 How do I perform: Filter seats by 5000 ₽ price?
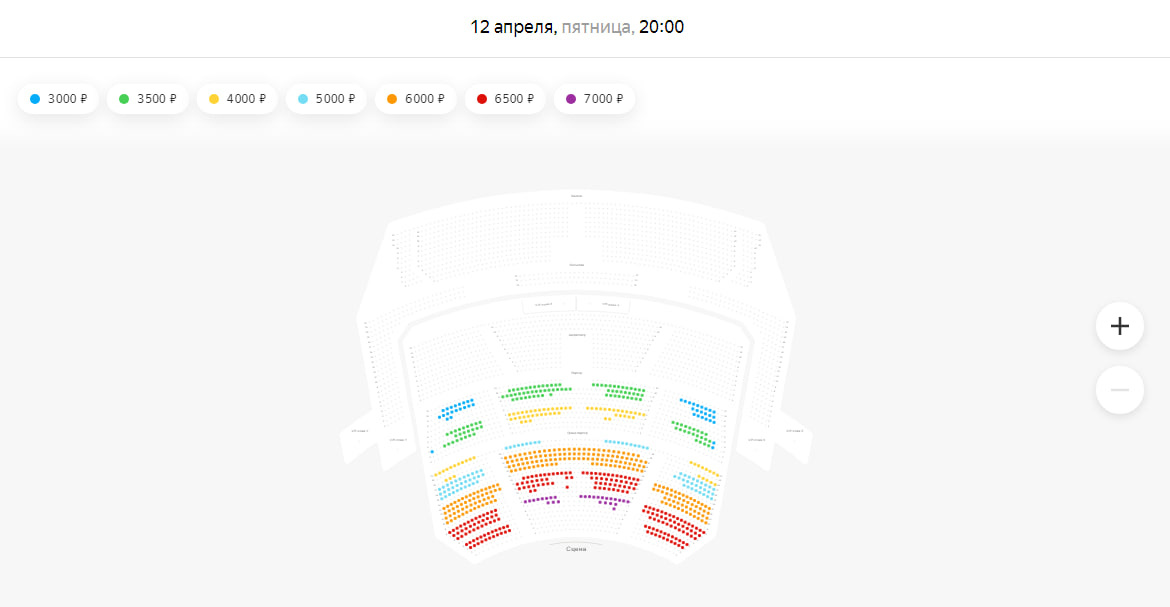(x=326, y=99)
